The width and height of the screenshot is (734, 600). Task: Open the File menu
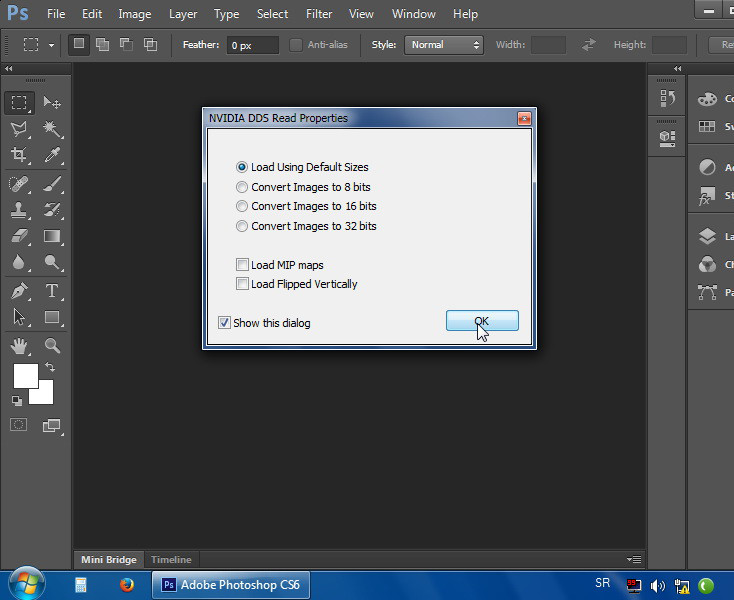(x=56, y=14)
